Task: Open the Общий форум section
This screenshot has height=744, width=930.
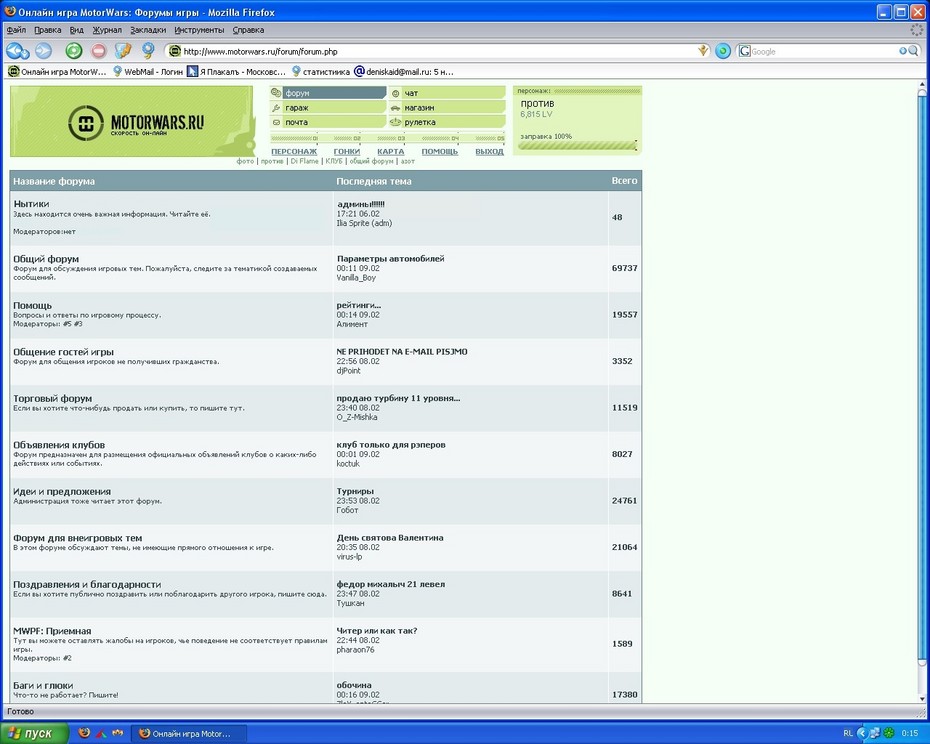Action: tap(46, 259)
